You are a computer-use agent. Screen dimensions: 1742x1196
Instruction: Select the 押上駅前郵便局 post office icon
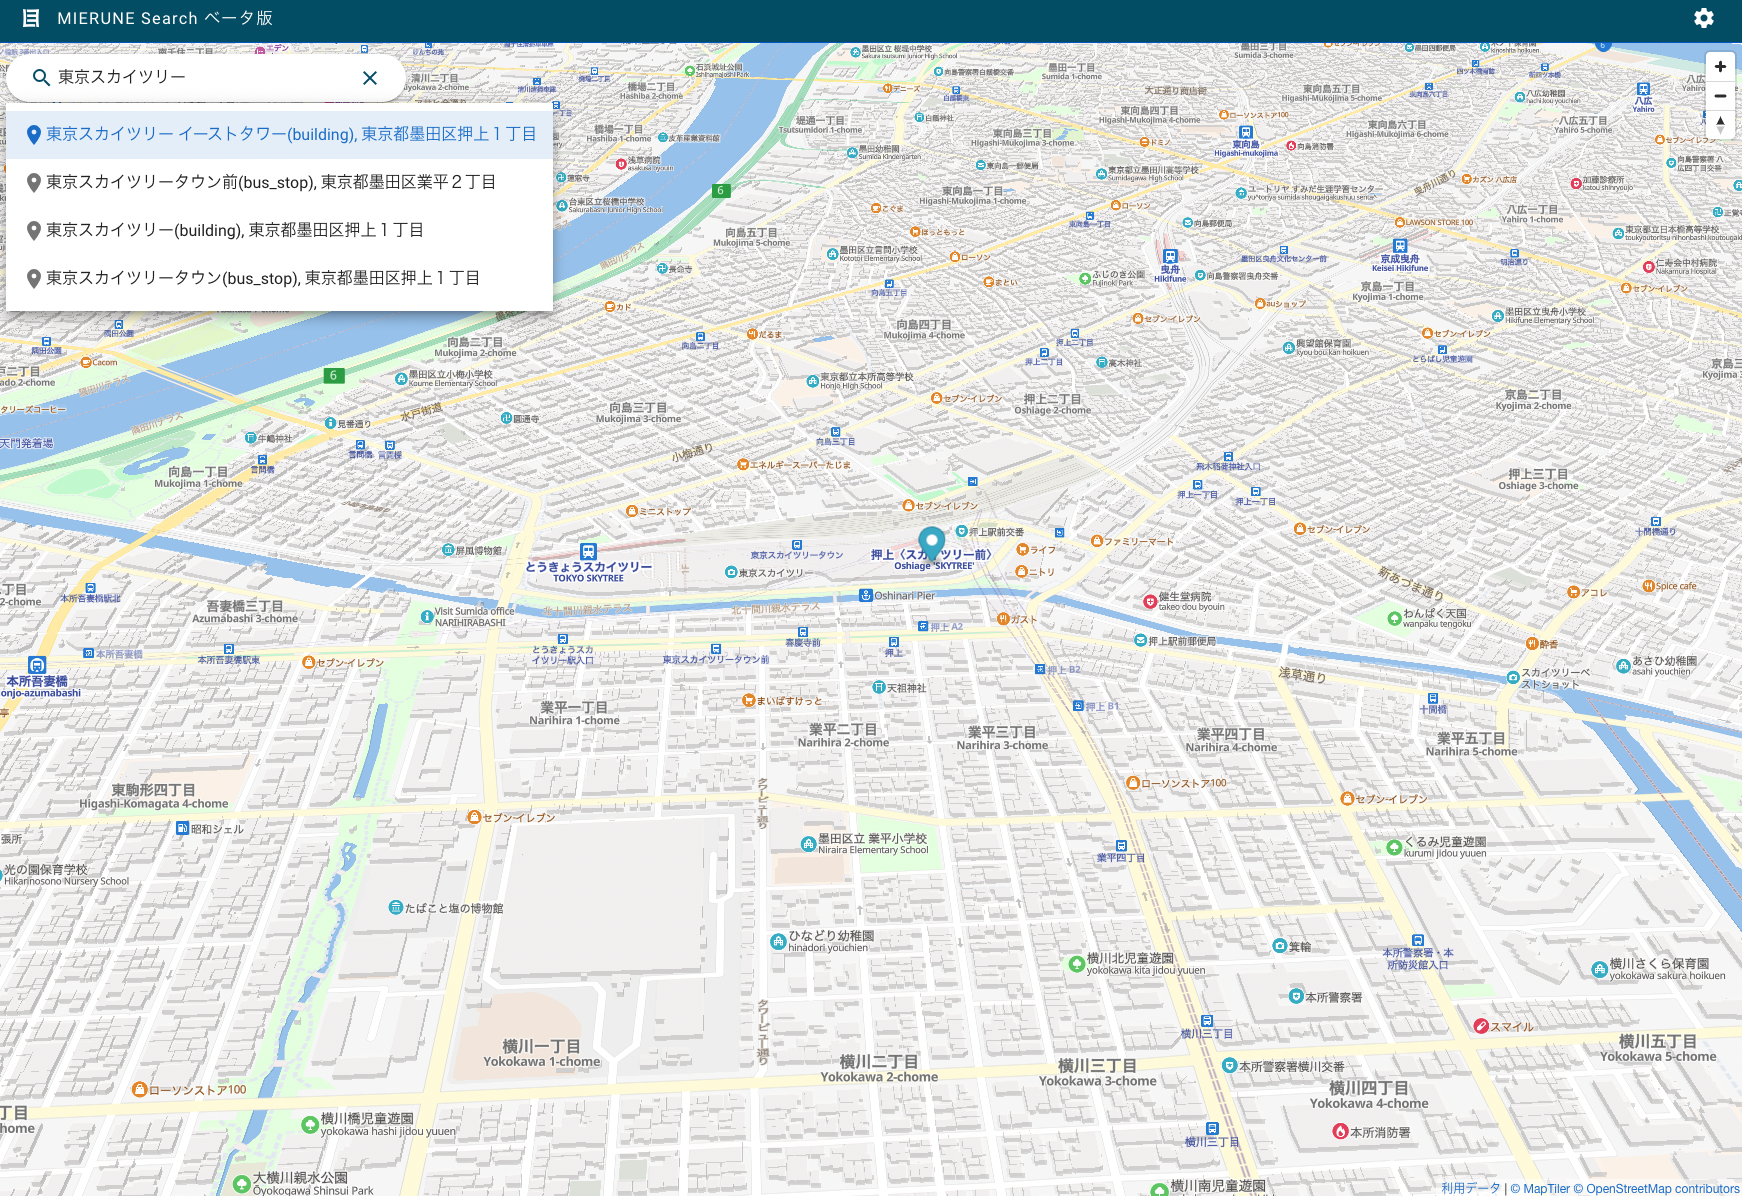click(x=1140, y=641)
